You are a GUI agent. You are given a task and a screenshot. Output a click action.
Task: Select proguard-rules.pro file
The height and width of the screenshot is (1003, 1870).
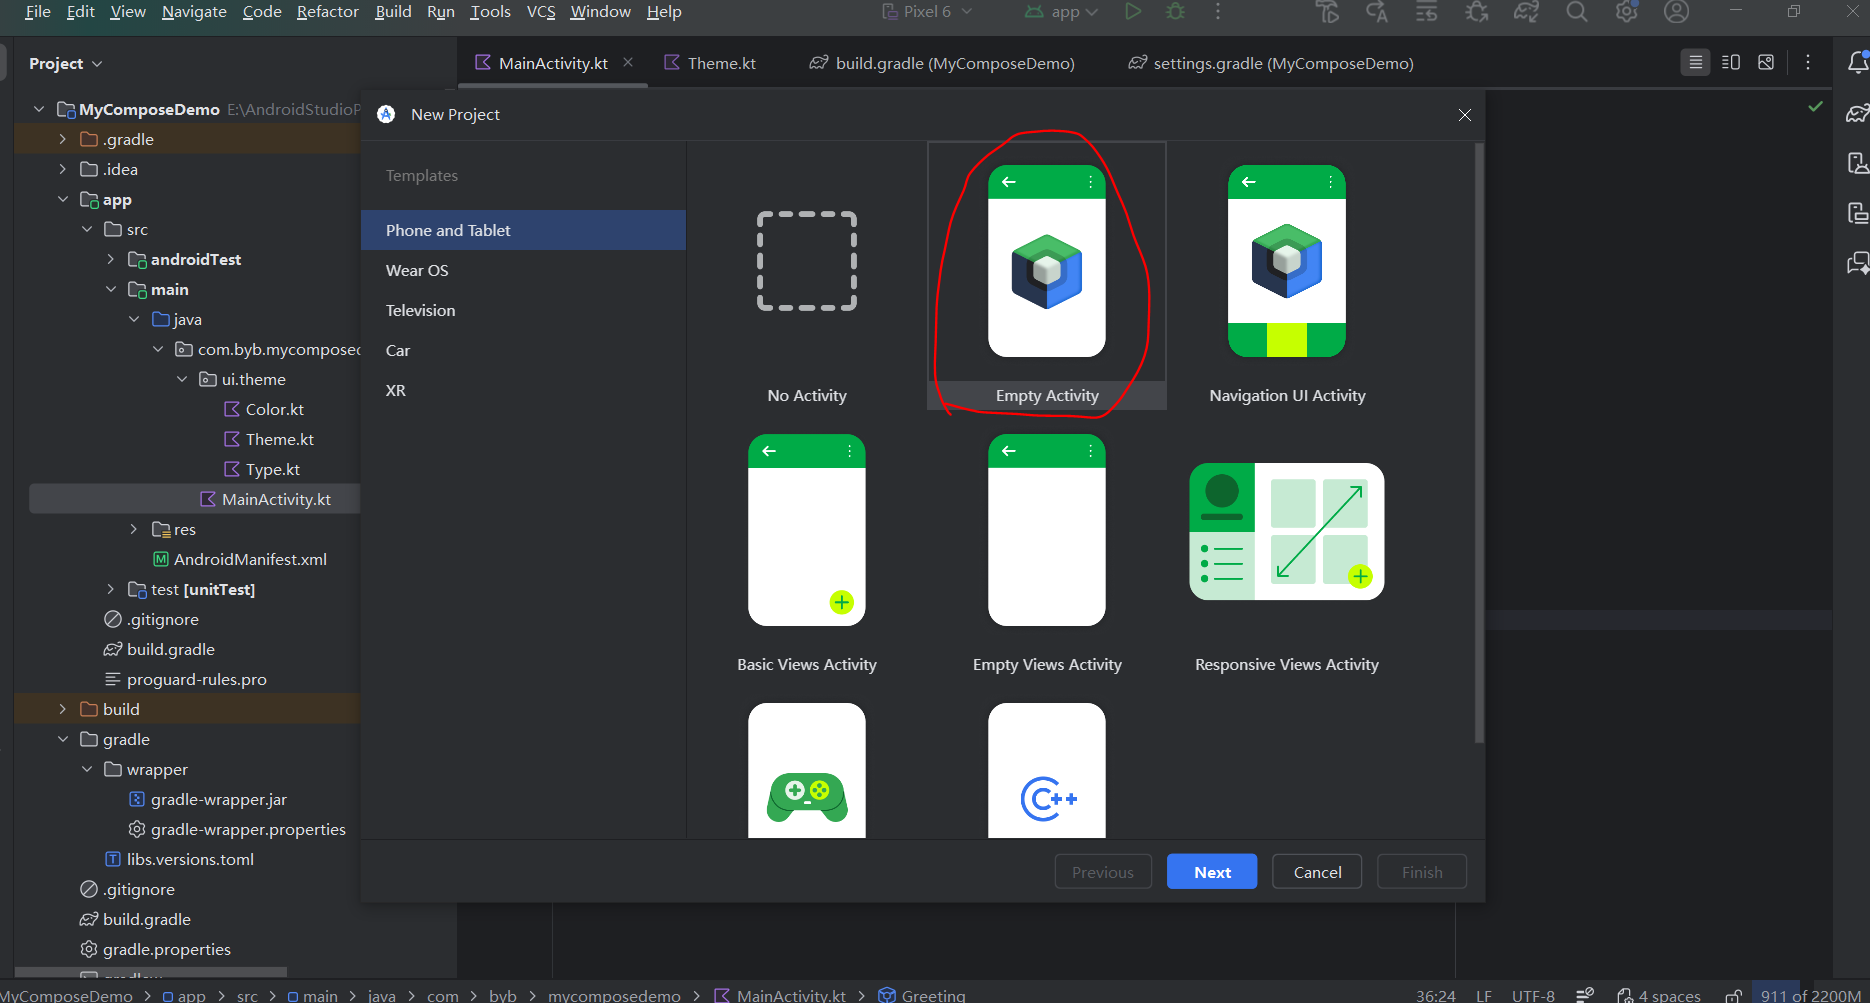pos(185,679)
